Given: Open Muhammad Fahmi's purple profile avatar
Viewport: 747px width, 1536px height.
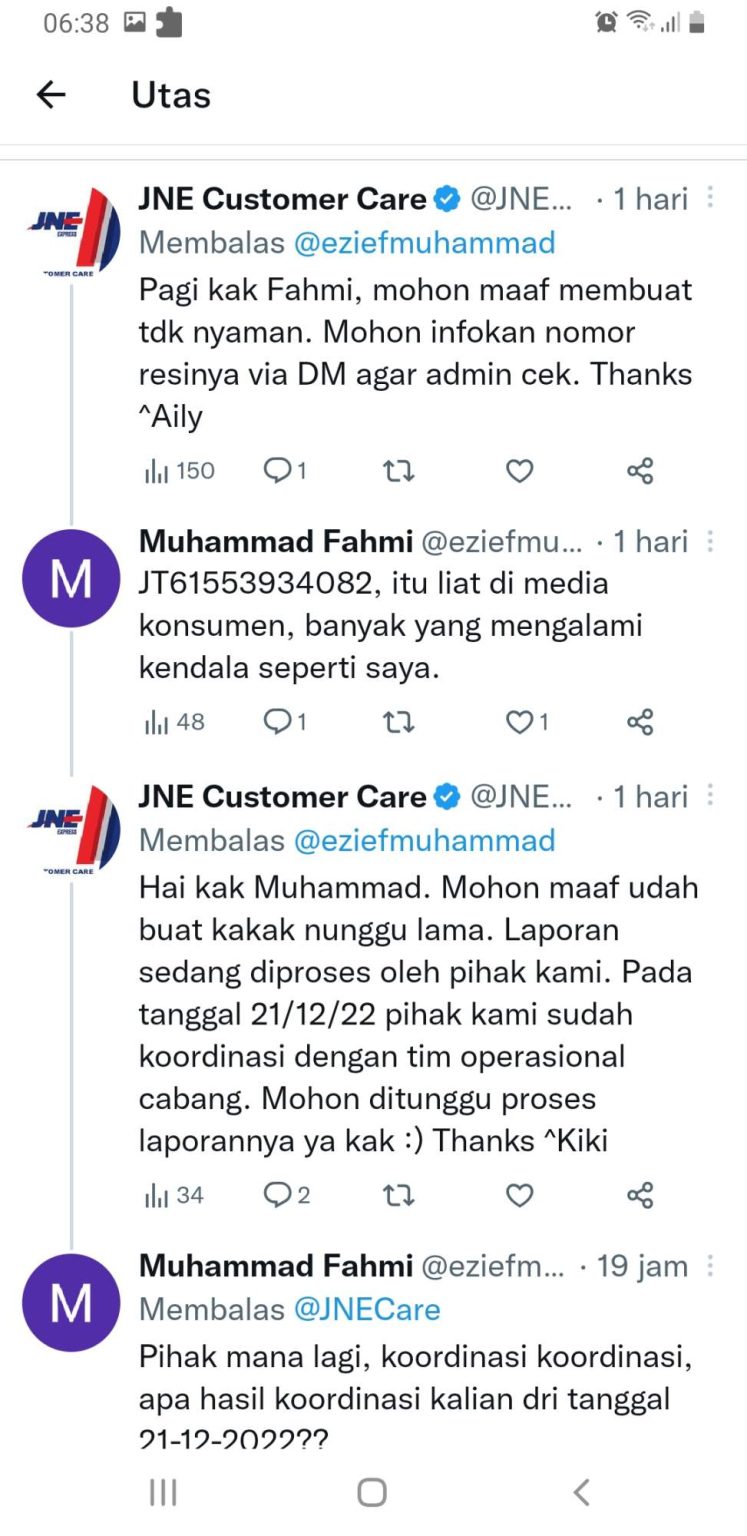Looking at the screenshot, I should coord(70,579).
